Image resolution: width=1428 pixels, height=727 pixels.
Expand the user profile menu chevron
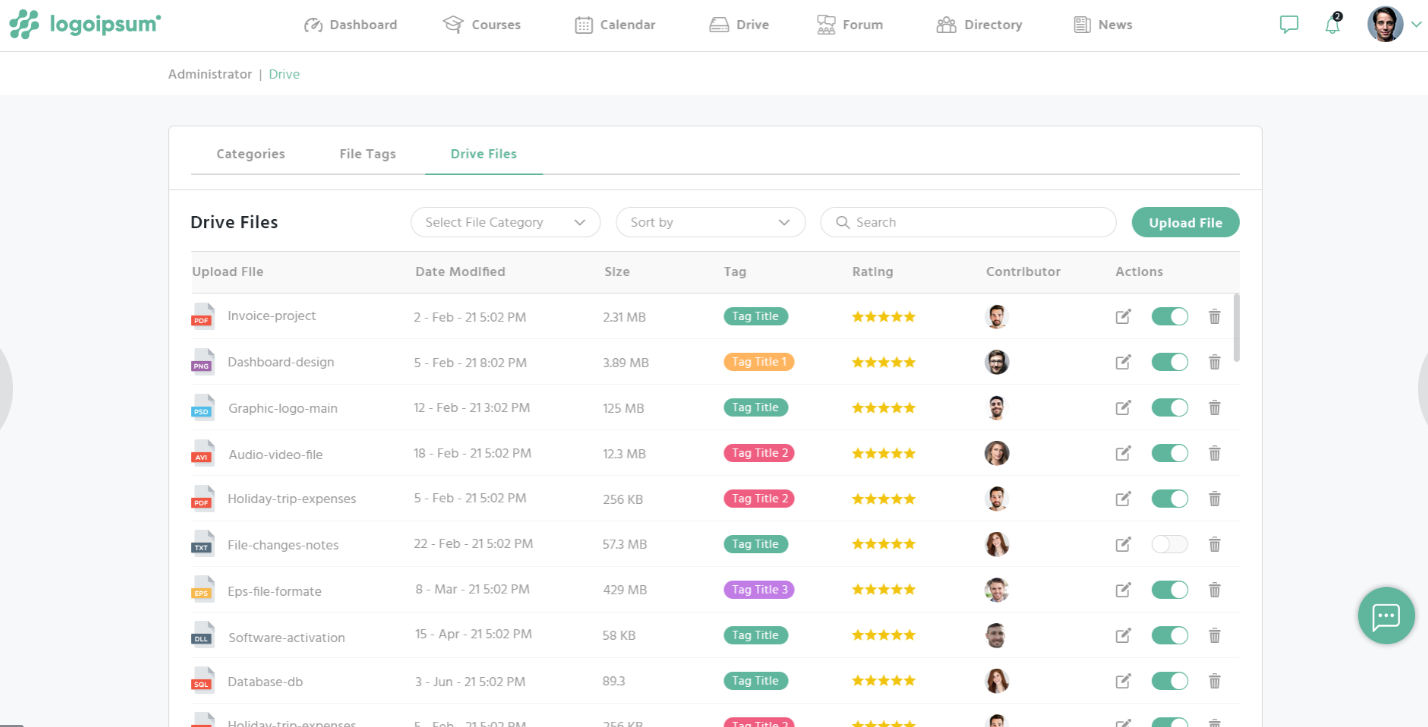point(1415,25)
